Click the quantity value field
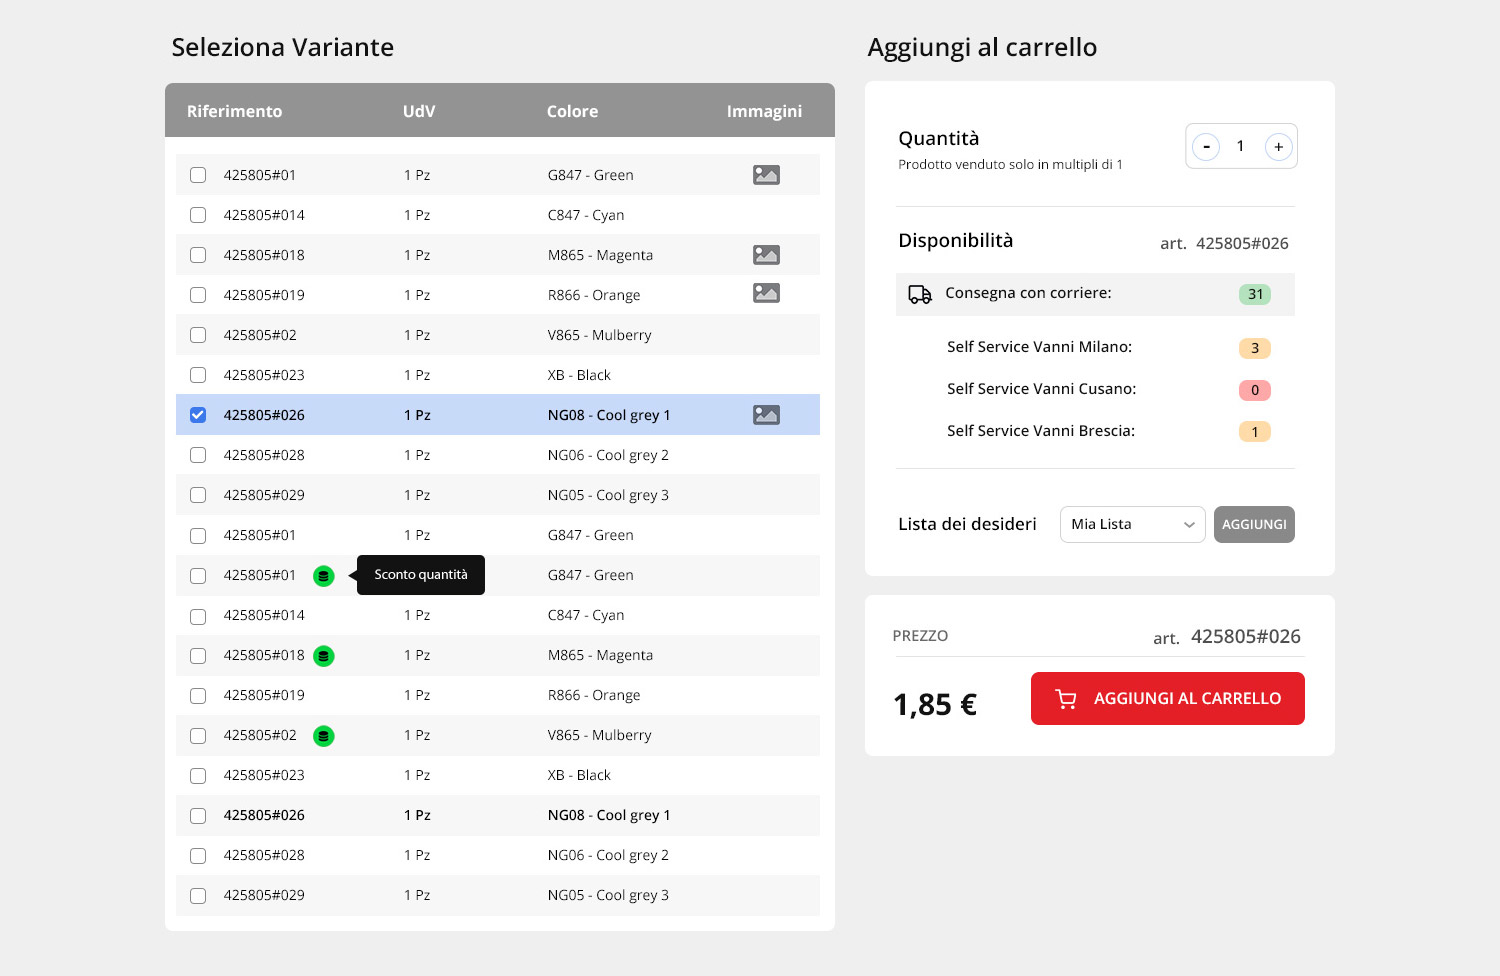This screenshot has width=1500, height=976. pyautogui.click(x=1241, y=146)
